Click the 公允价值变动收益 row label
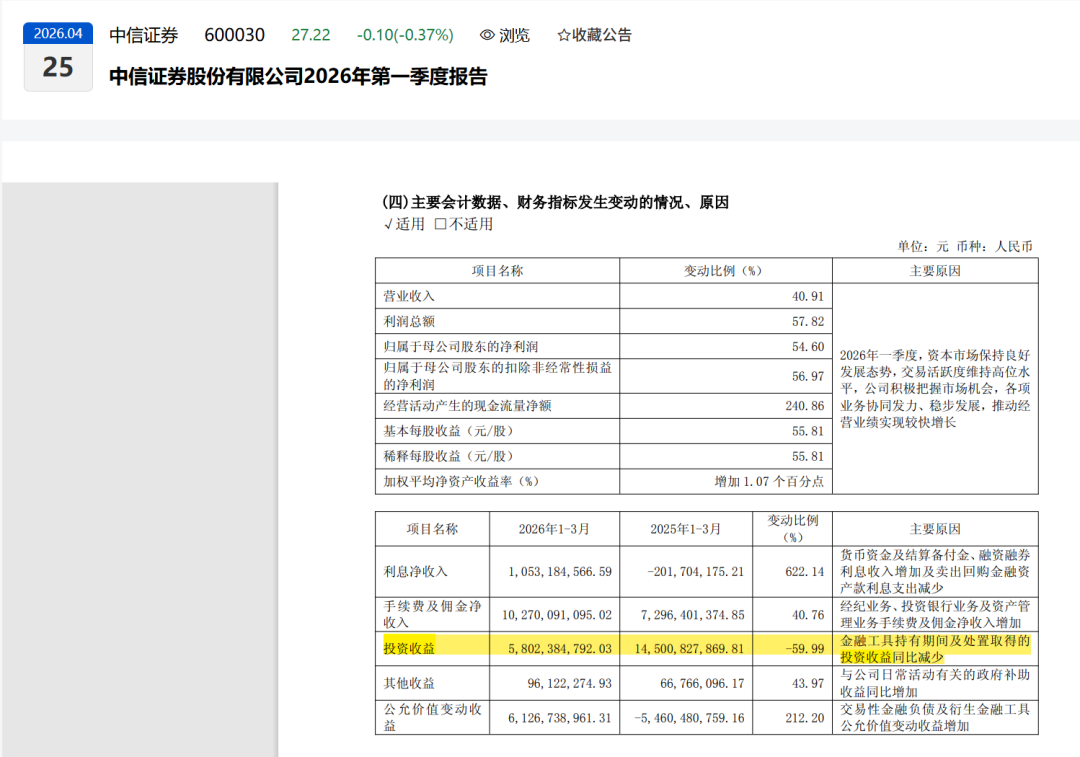Screen dimensions: 1080x757 click(x=432, y=717)
